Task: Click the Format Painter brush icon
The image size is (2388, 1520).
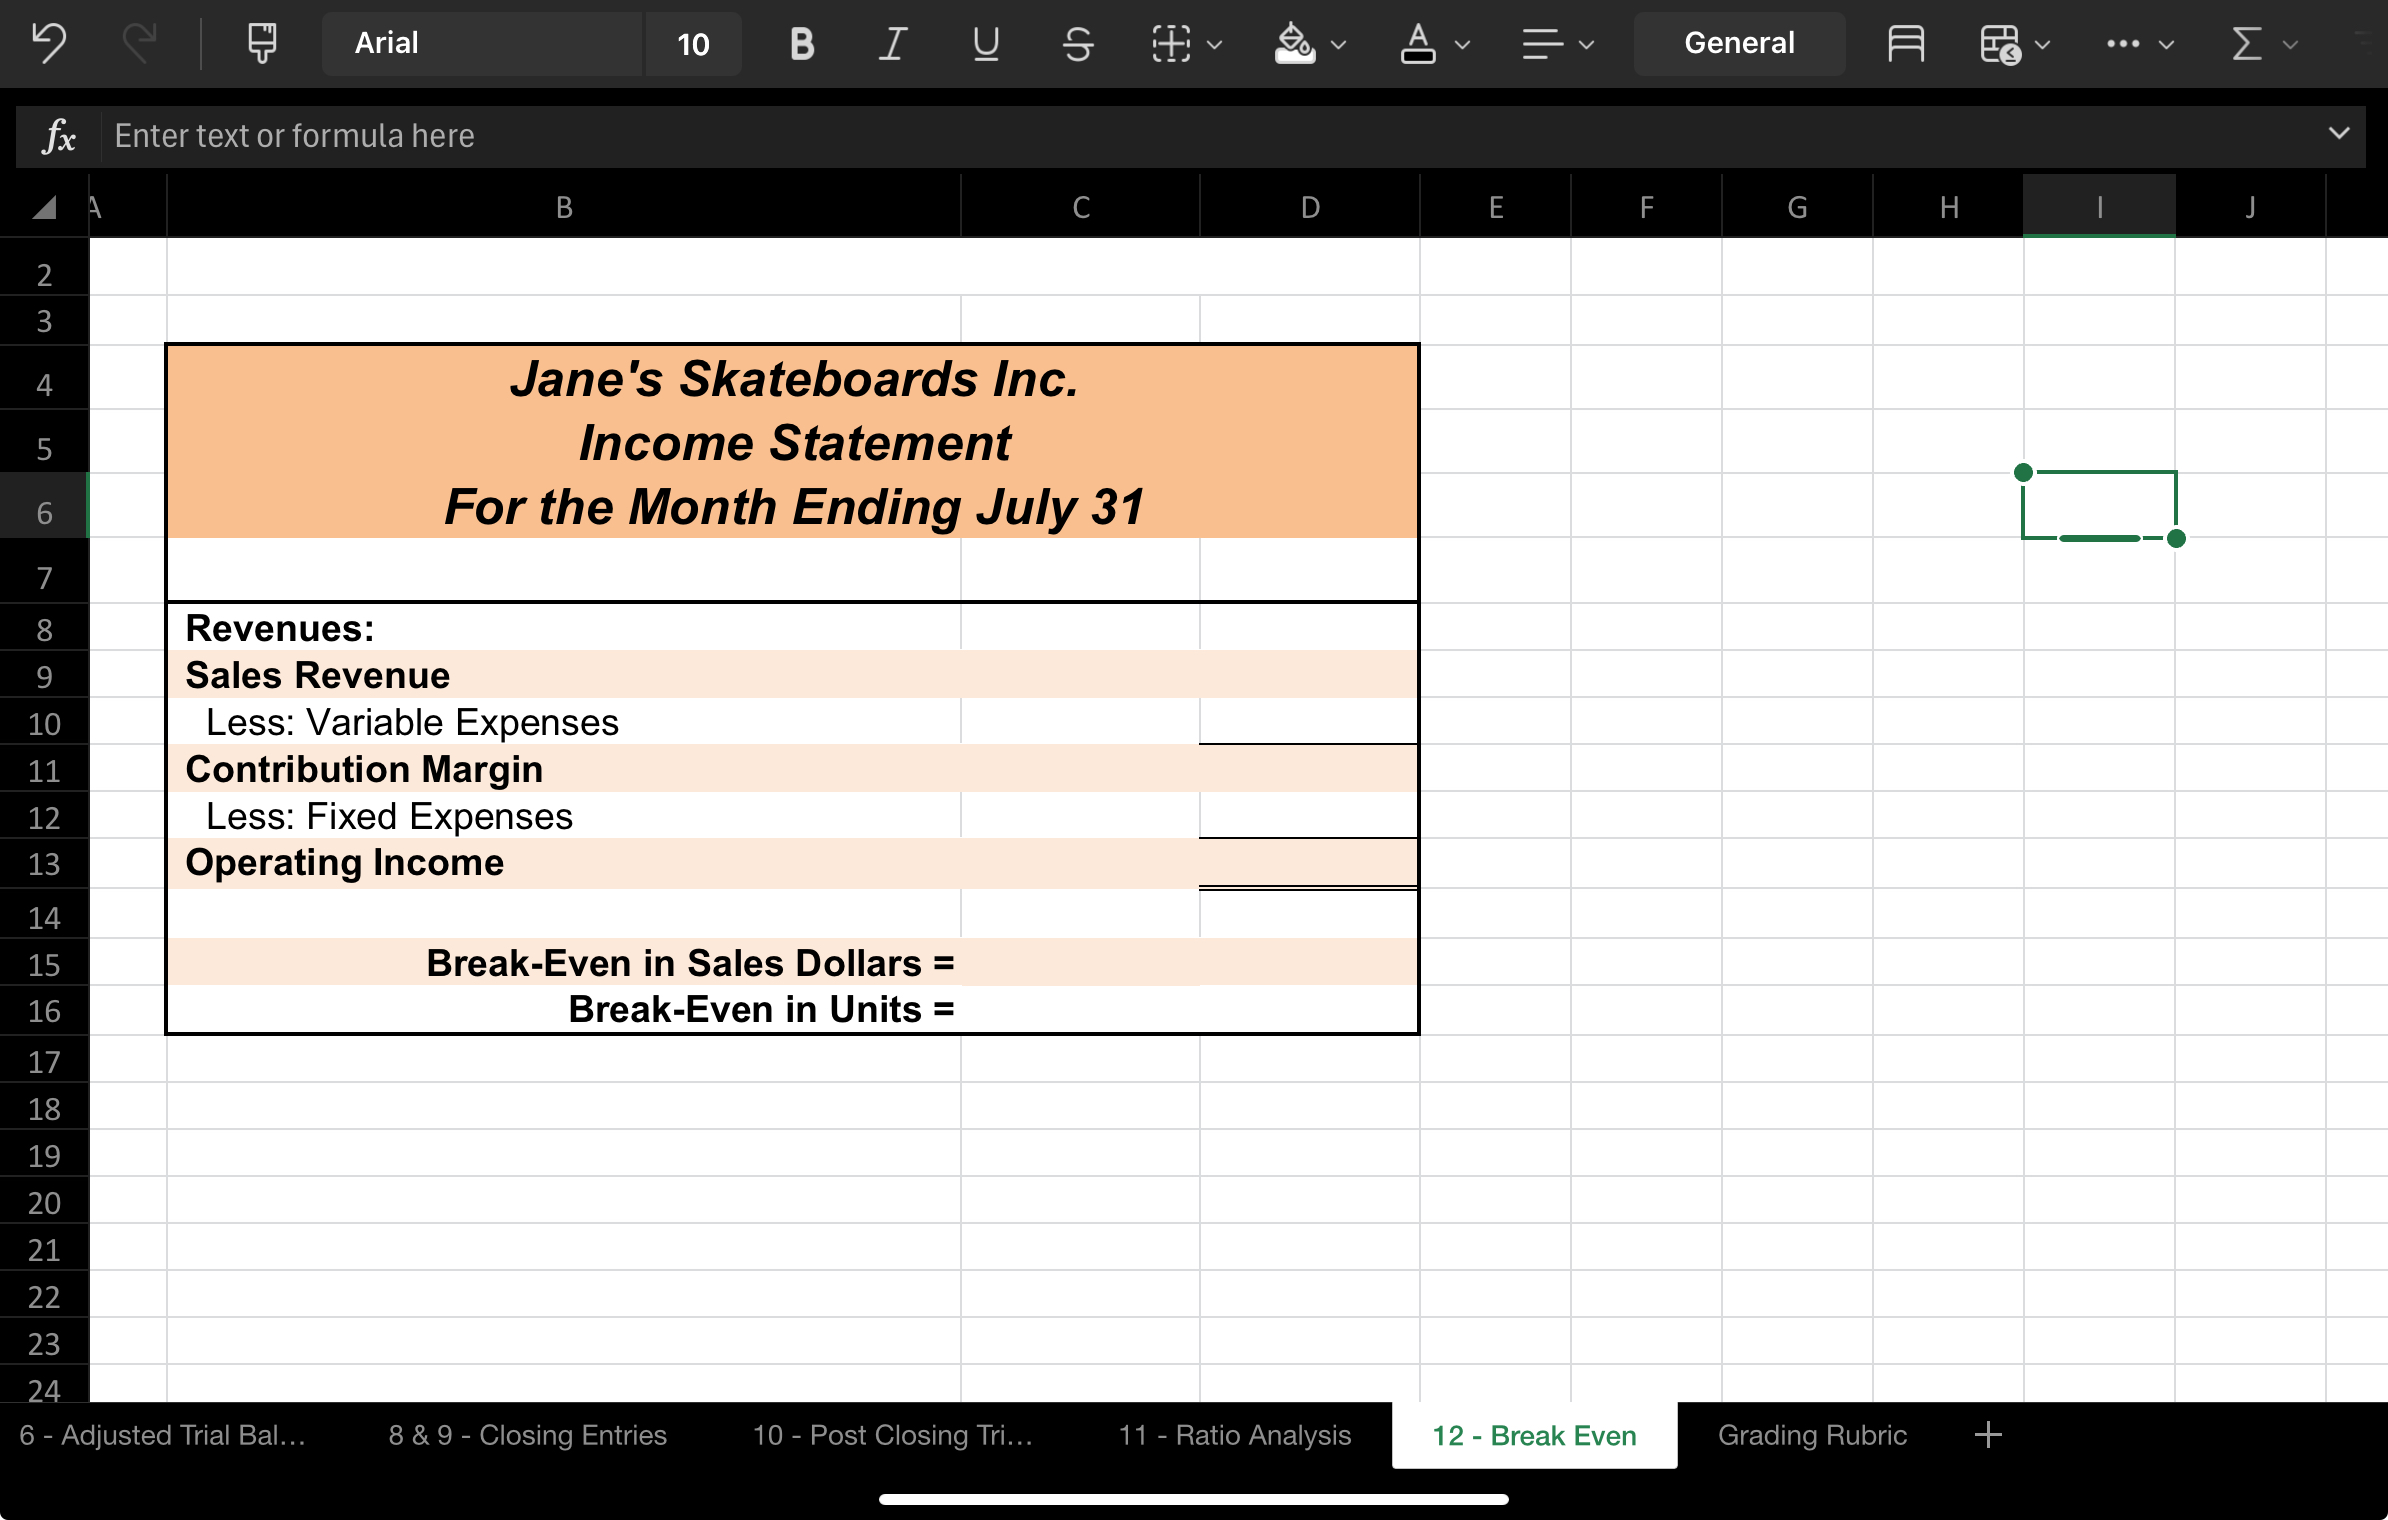Action: coord(262,43)
